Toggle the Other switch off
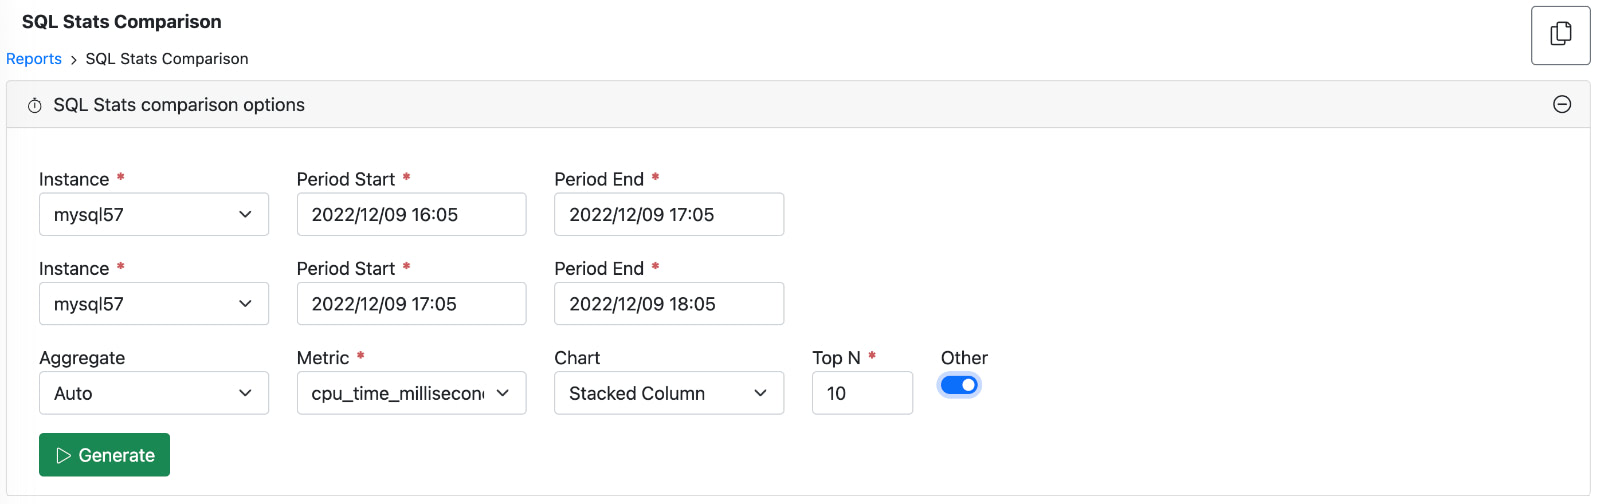 coord(959,385)
